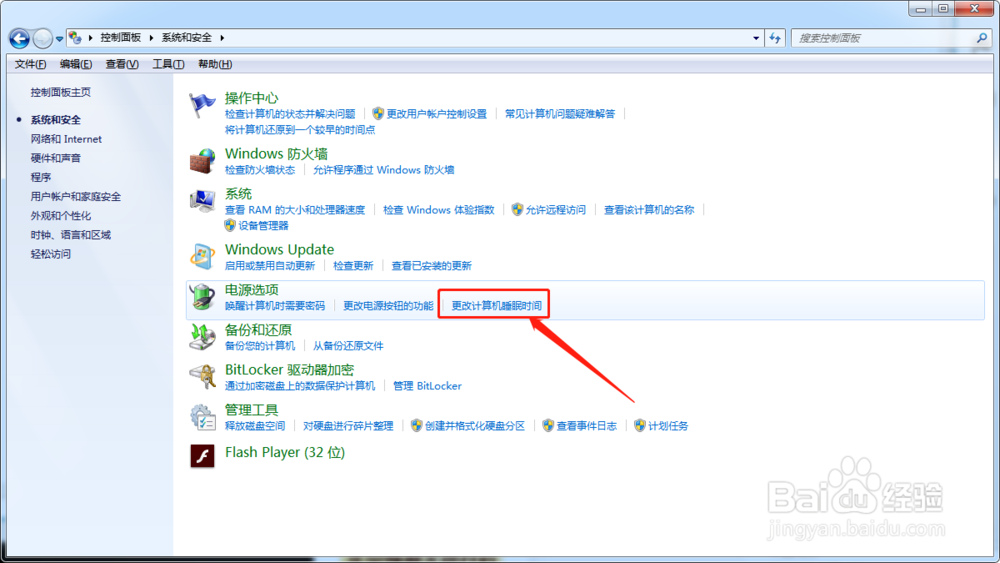
Task: Refresh the Control Panel address bar
Action: click(x=775, y=38)
